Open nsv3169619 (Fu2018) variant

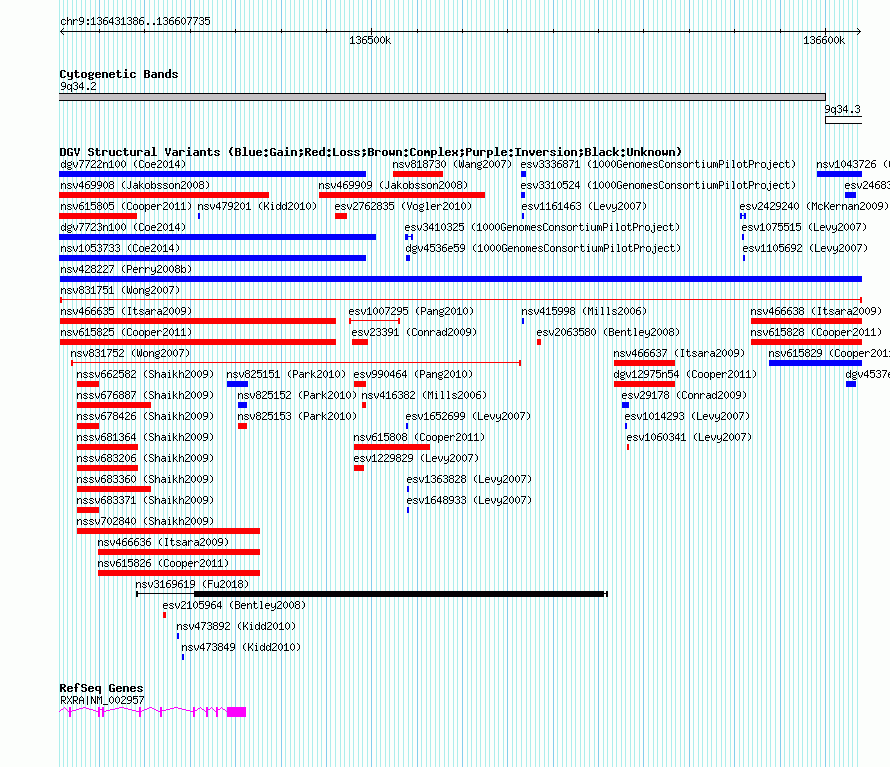click(x=192, y=585)
